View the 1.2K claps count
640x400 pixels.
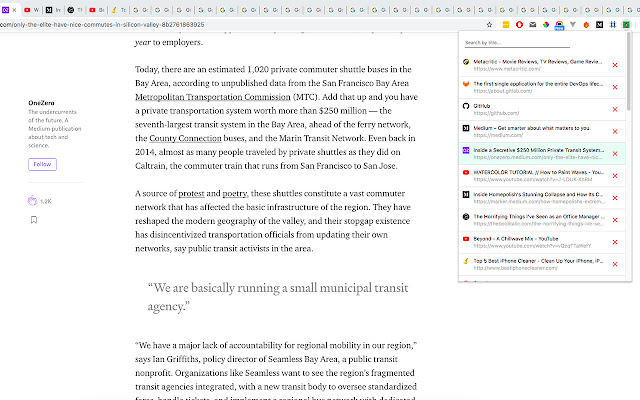pyautogui.click(x=46, y=201)
